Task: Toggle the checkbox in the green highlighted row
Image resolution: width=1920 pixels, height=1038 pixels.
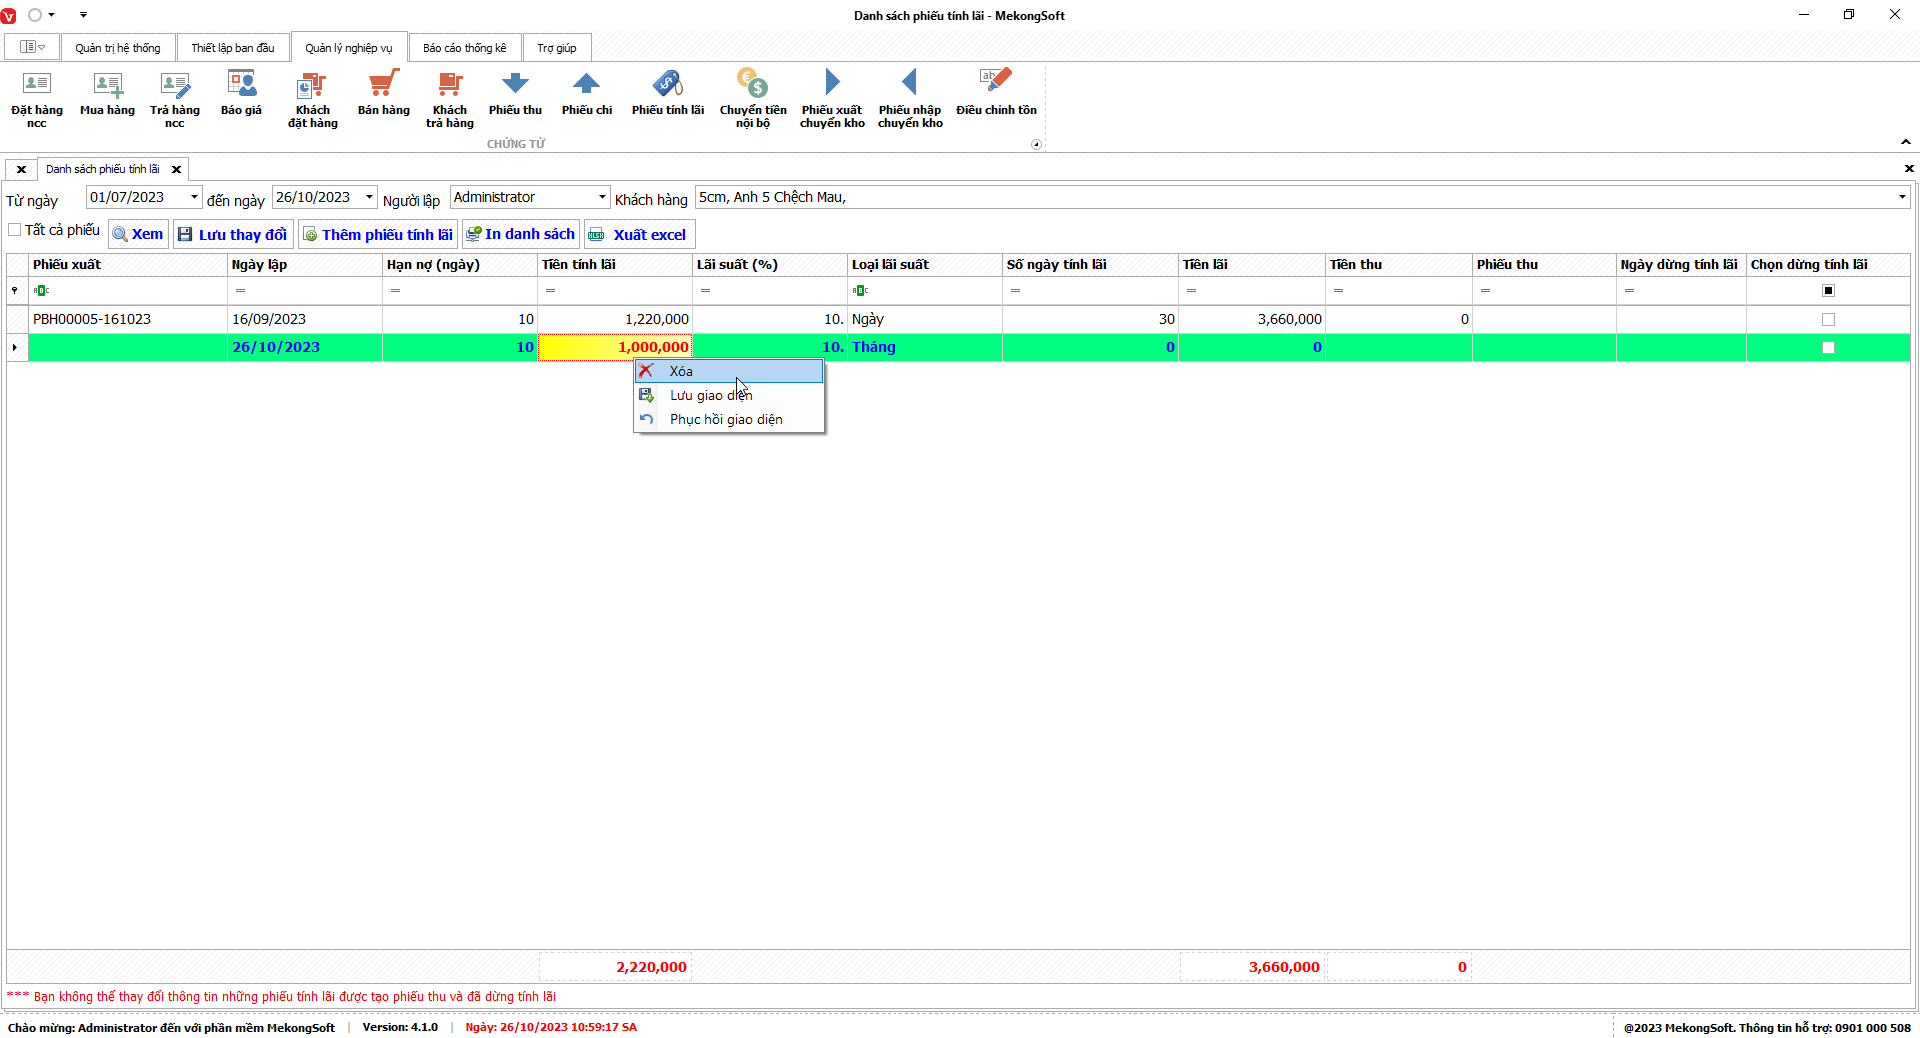Action: 1828,348
